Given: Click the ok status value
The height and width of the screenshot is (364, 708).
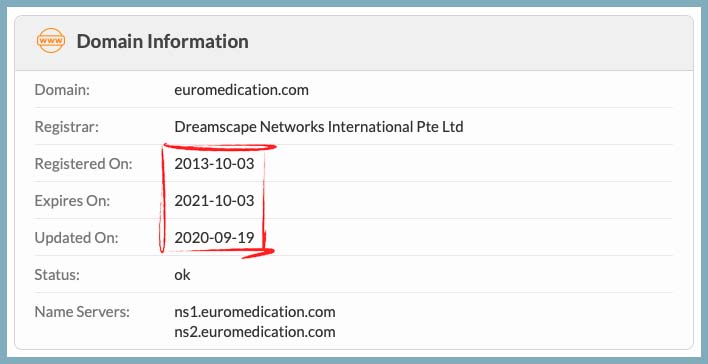Looking at the screenshot, I should tap(182, 275).
